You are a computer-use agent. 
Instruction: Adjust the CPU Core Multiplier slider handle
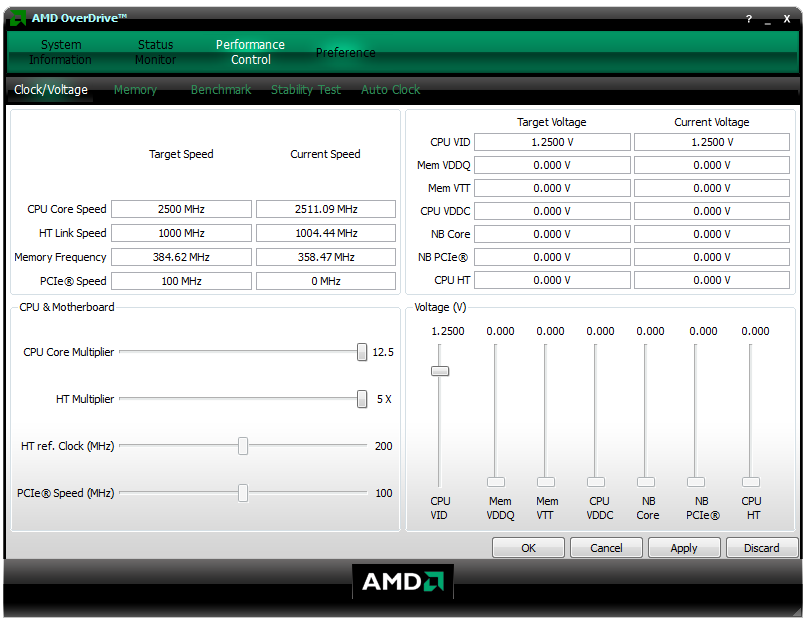point(362,352)
